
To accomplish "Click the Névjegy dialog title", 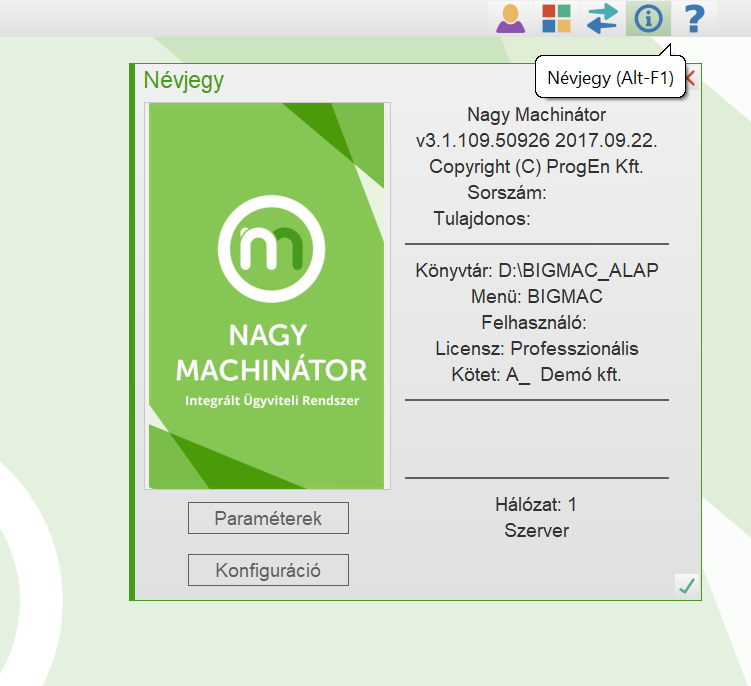I will coord(183,80).
